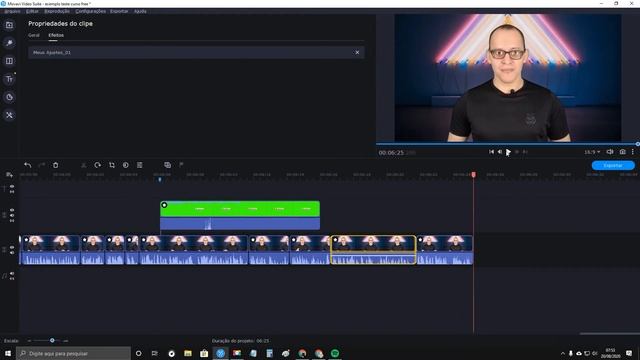640x360 pixels.
Task: Click the red playhead marker on ruler
Action: [473, 175]
